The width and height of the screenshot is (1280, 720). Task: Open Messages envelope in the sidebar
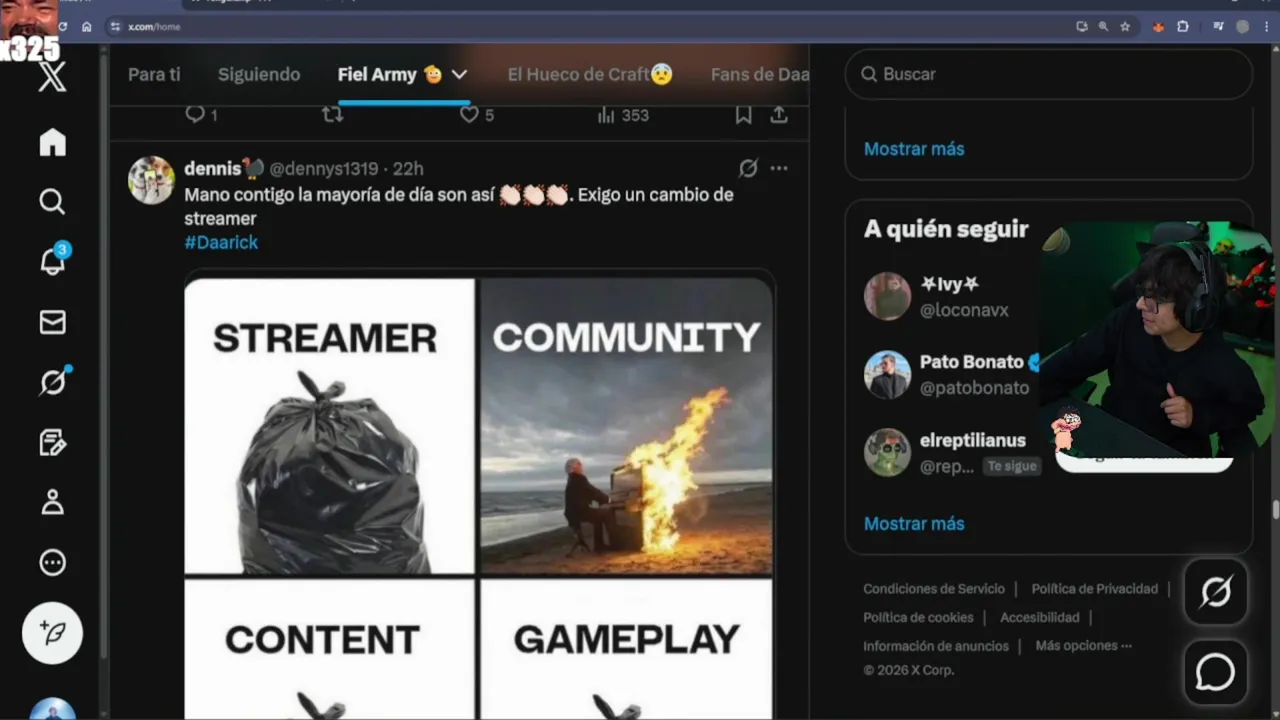click(52, 322)
